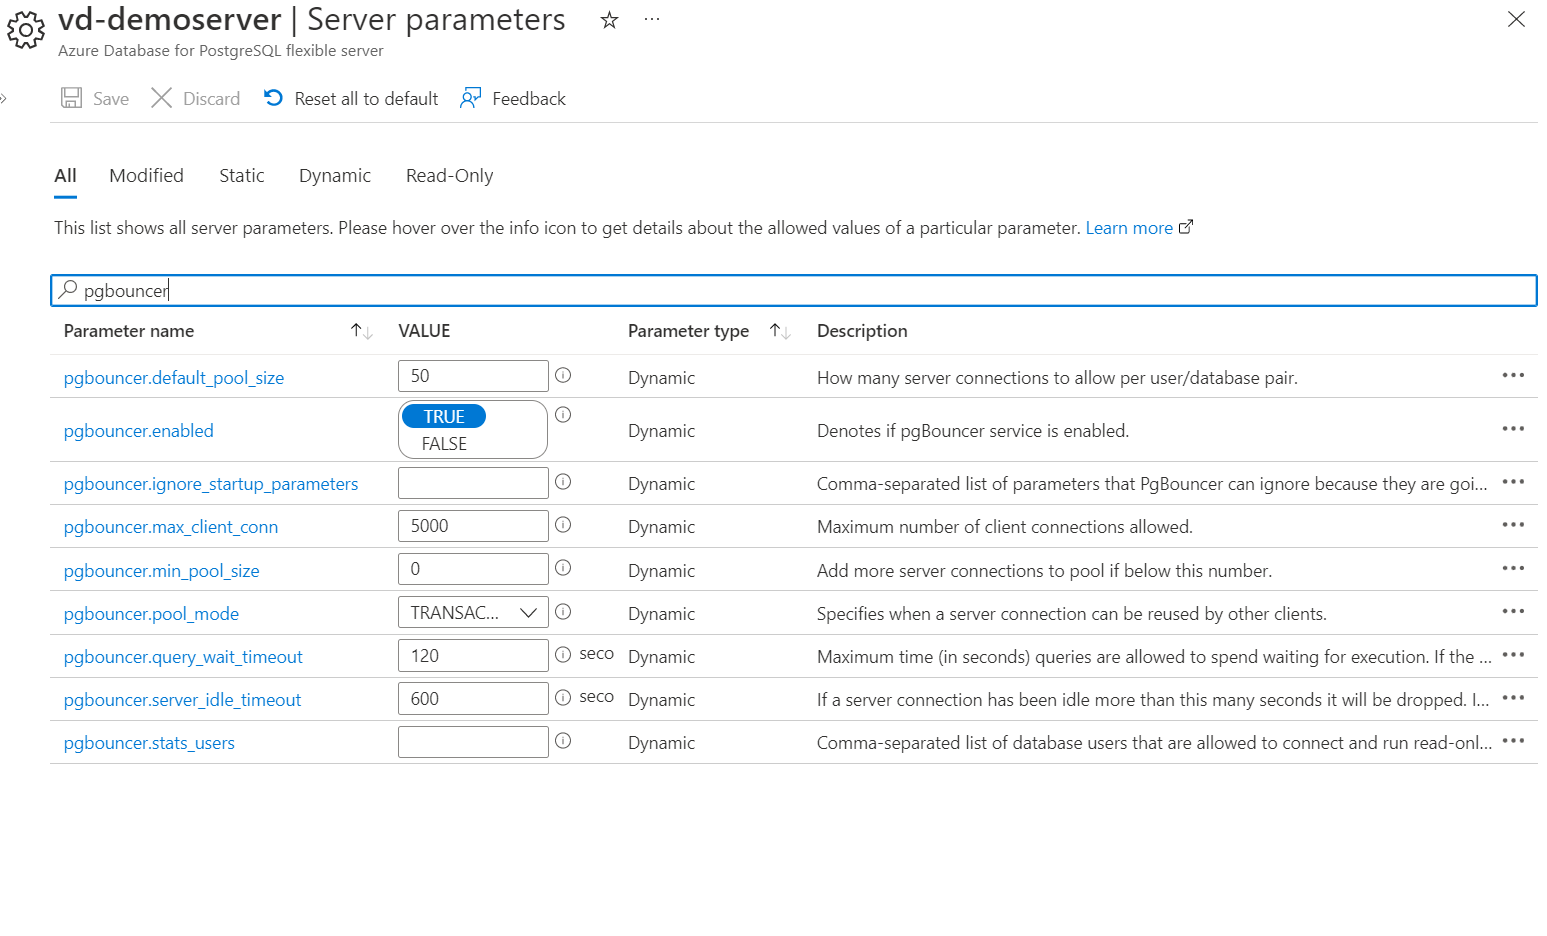The image size is (1547, 936).
Task: Click info icon for default_pool_size
Action: pyautogui.click(x=563, y=375)
